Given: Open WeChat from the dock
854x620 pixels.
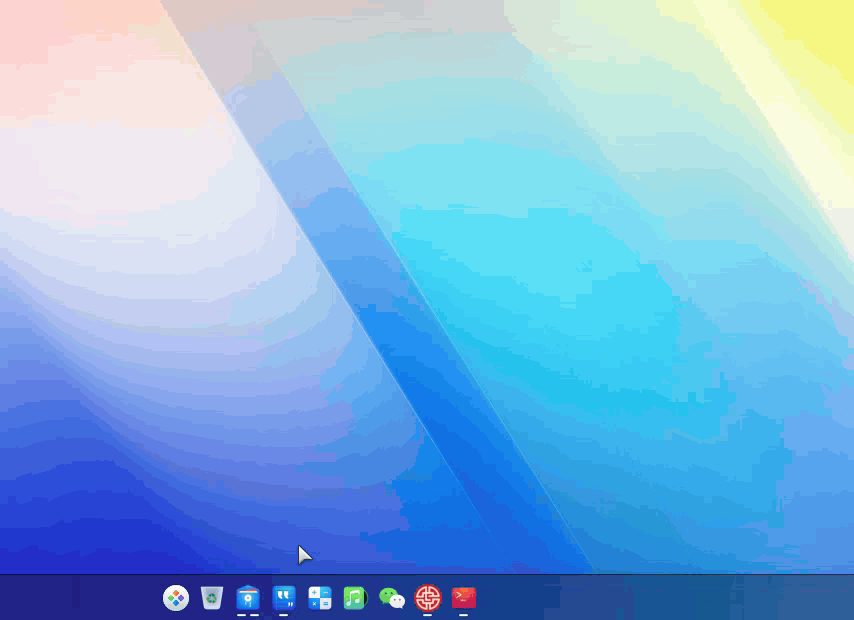Looking at the screenshot, I should coord(392,598).
